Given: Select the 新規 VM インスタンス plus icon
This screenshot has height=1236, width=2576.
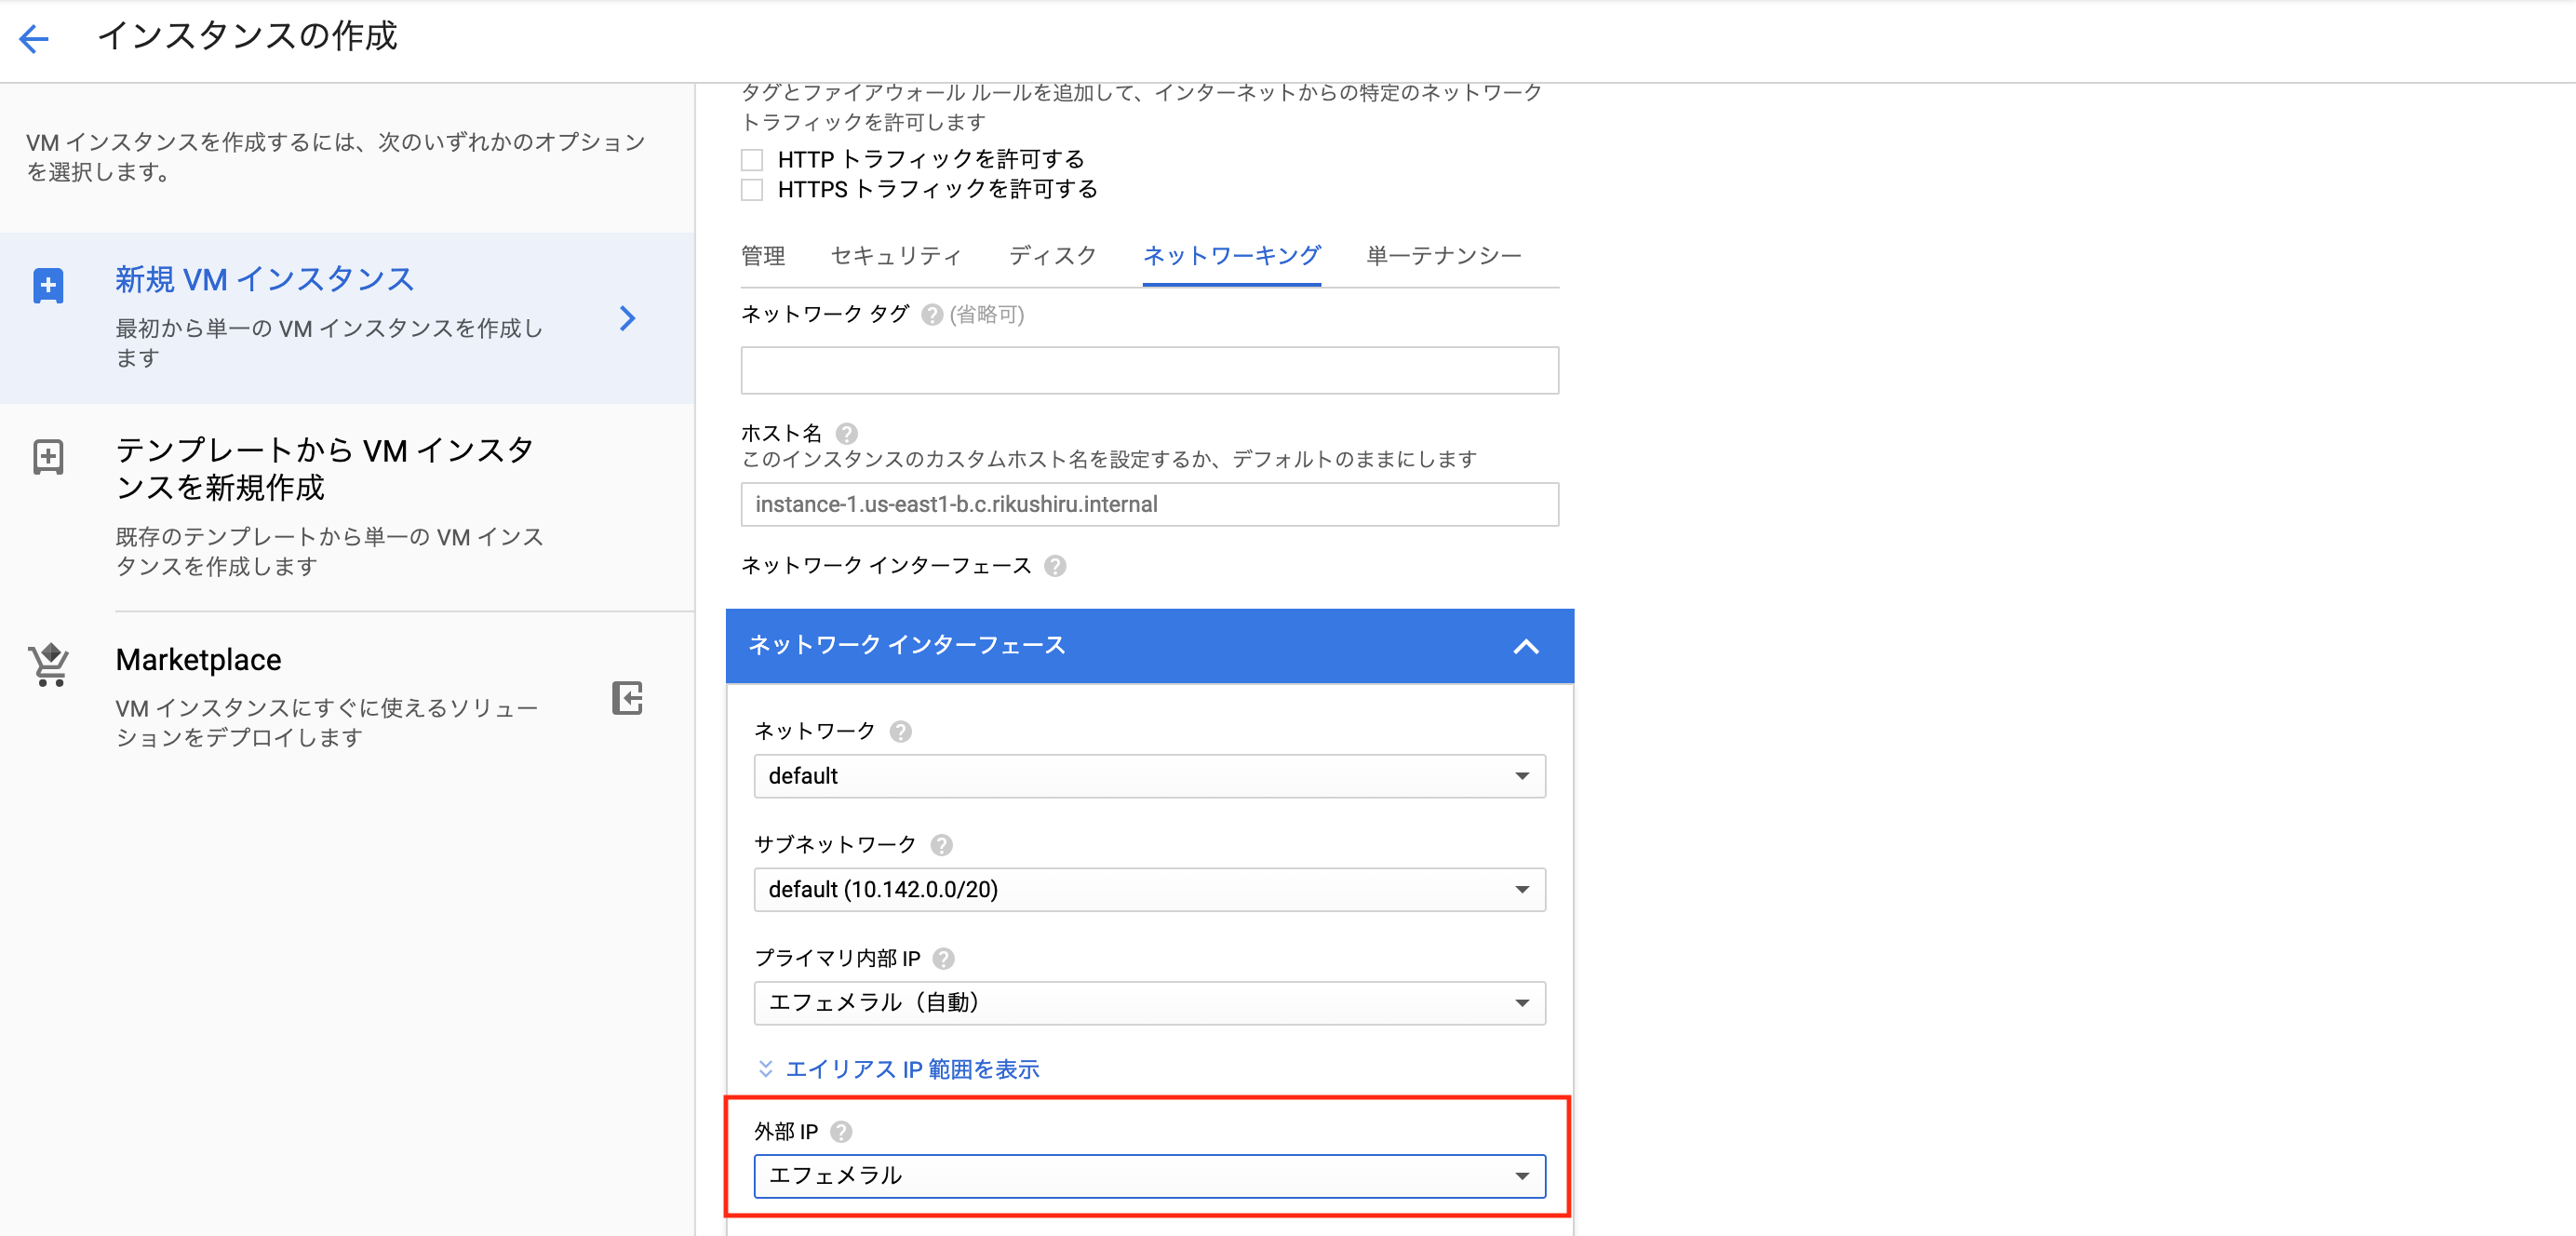Looking at the screenshot, I should coord(48,285).
